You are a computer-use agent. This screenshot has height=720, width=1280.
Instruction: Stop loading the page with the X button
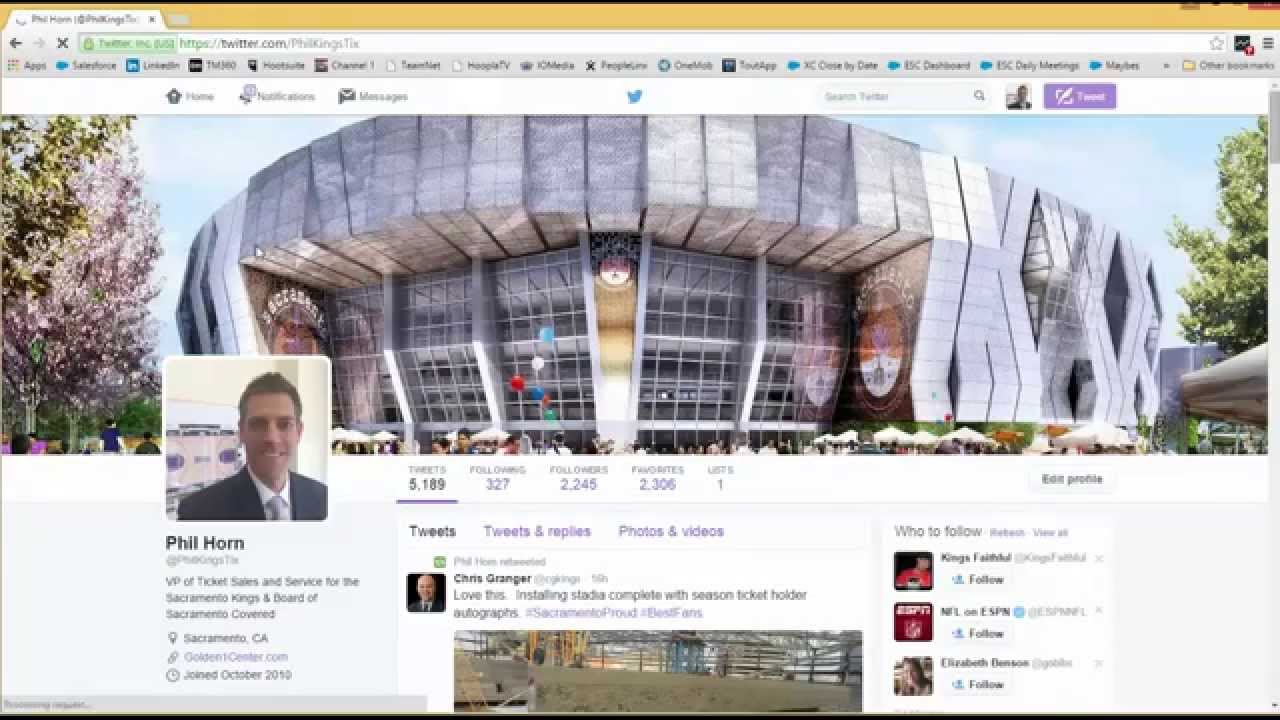[x=62, y=43]
